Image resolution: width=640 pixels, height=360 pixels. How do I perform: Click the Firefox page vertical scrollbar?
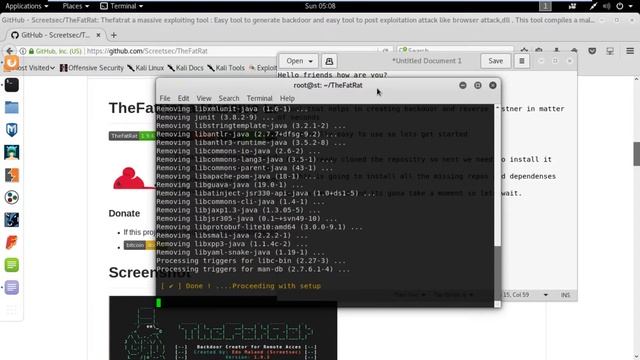pyautogui.click(x=636, y=153)
